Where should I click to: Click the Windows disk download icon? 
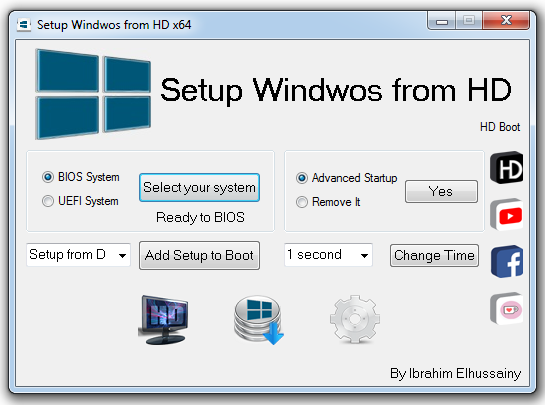point(259,320)
